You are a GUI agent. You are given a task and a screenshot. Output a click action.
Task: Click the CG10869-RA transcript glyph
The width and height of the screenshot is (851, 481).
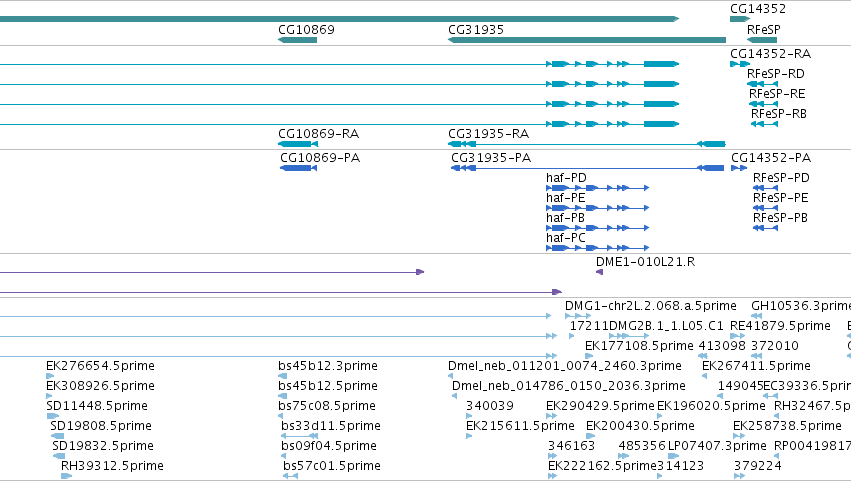click(x=297, y=144)
